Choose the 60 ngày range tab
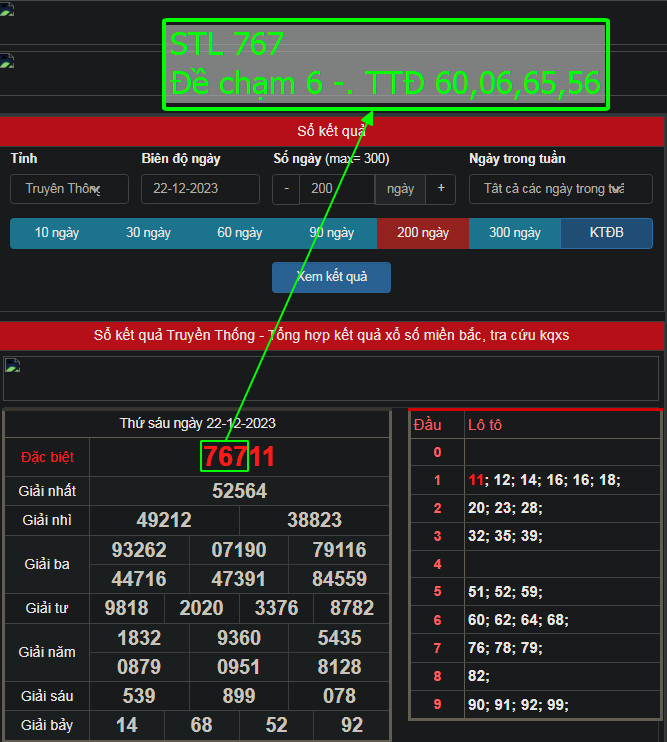This screenshot has width=667, height=742. coord(240,233)
